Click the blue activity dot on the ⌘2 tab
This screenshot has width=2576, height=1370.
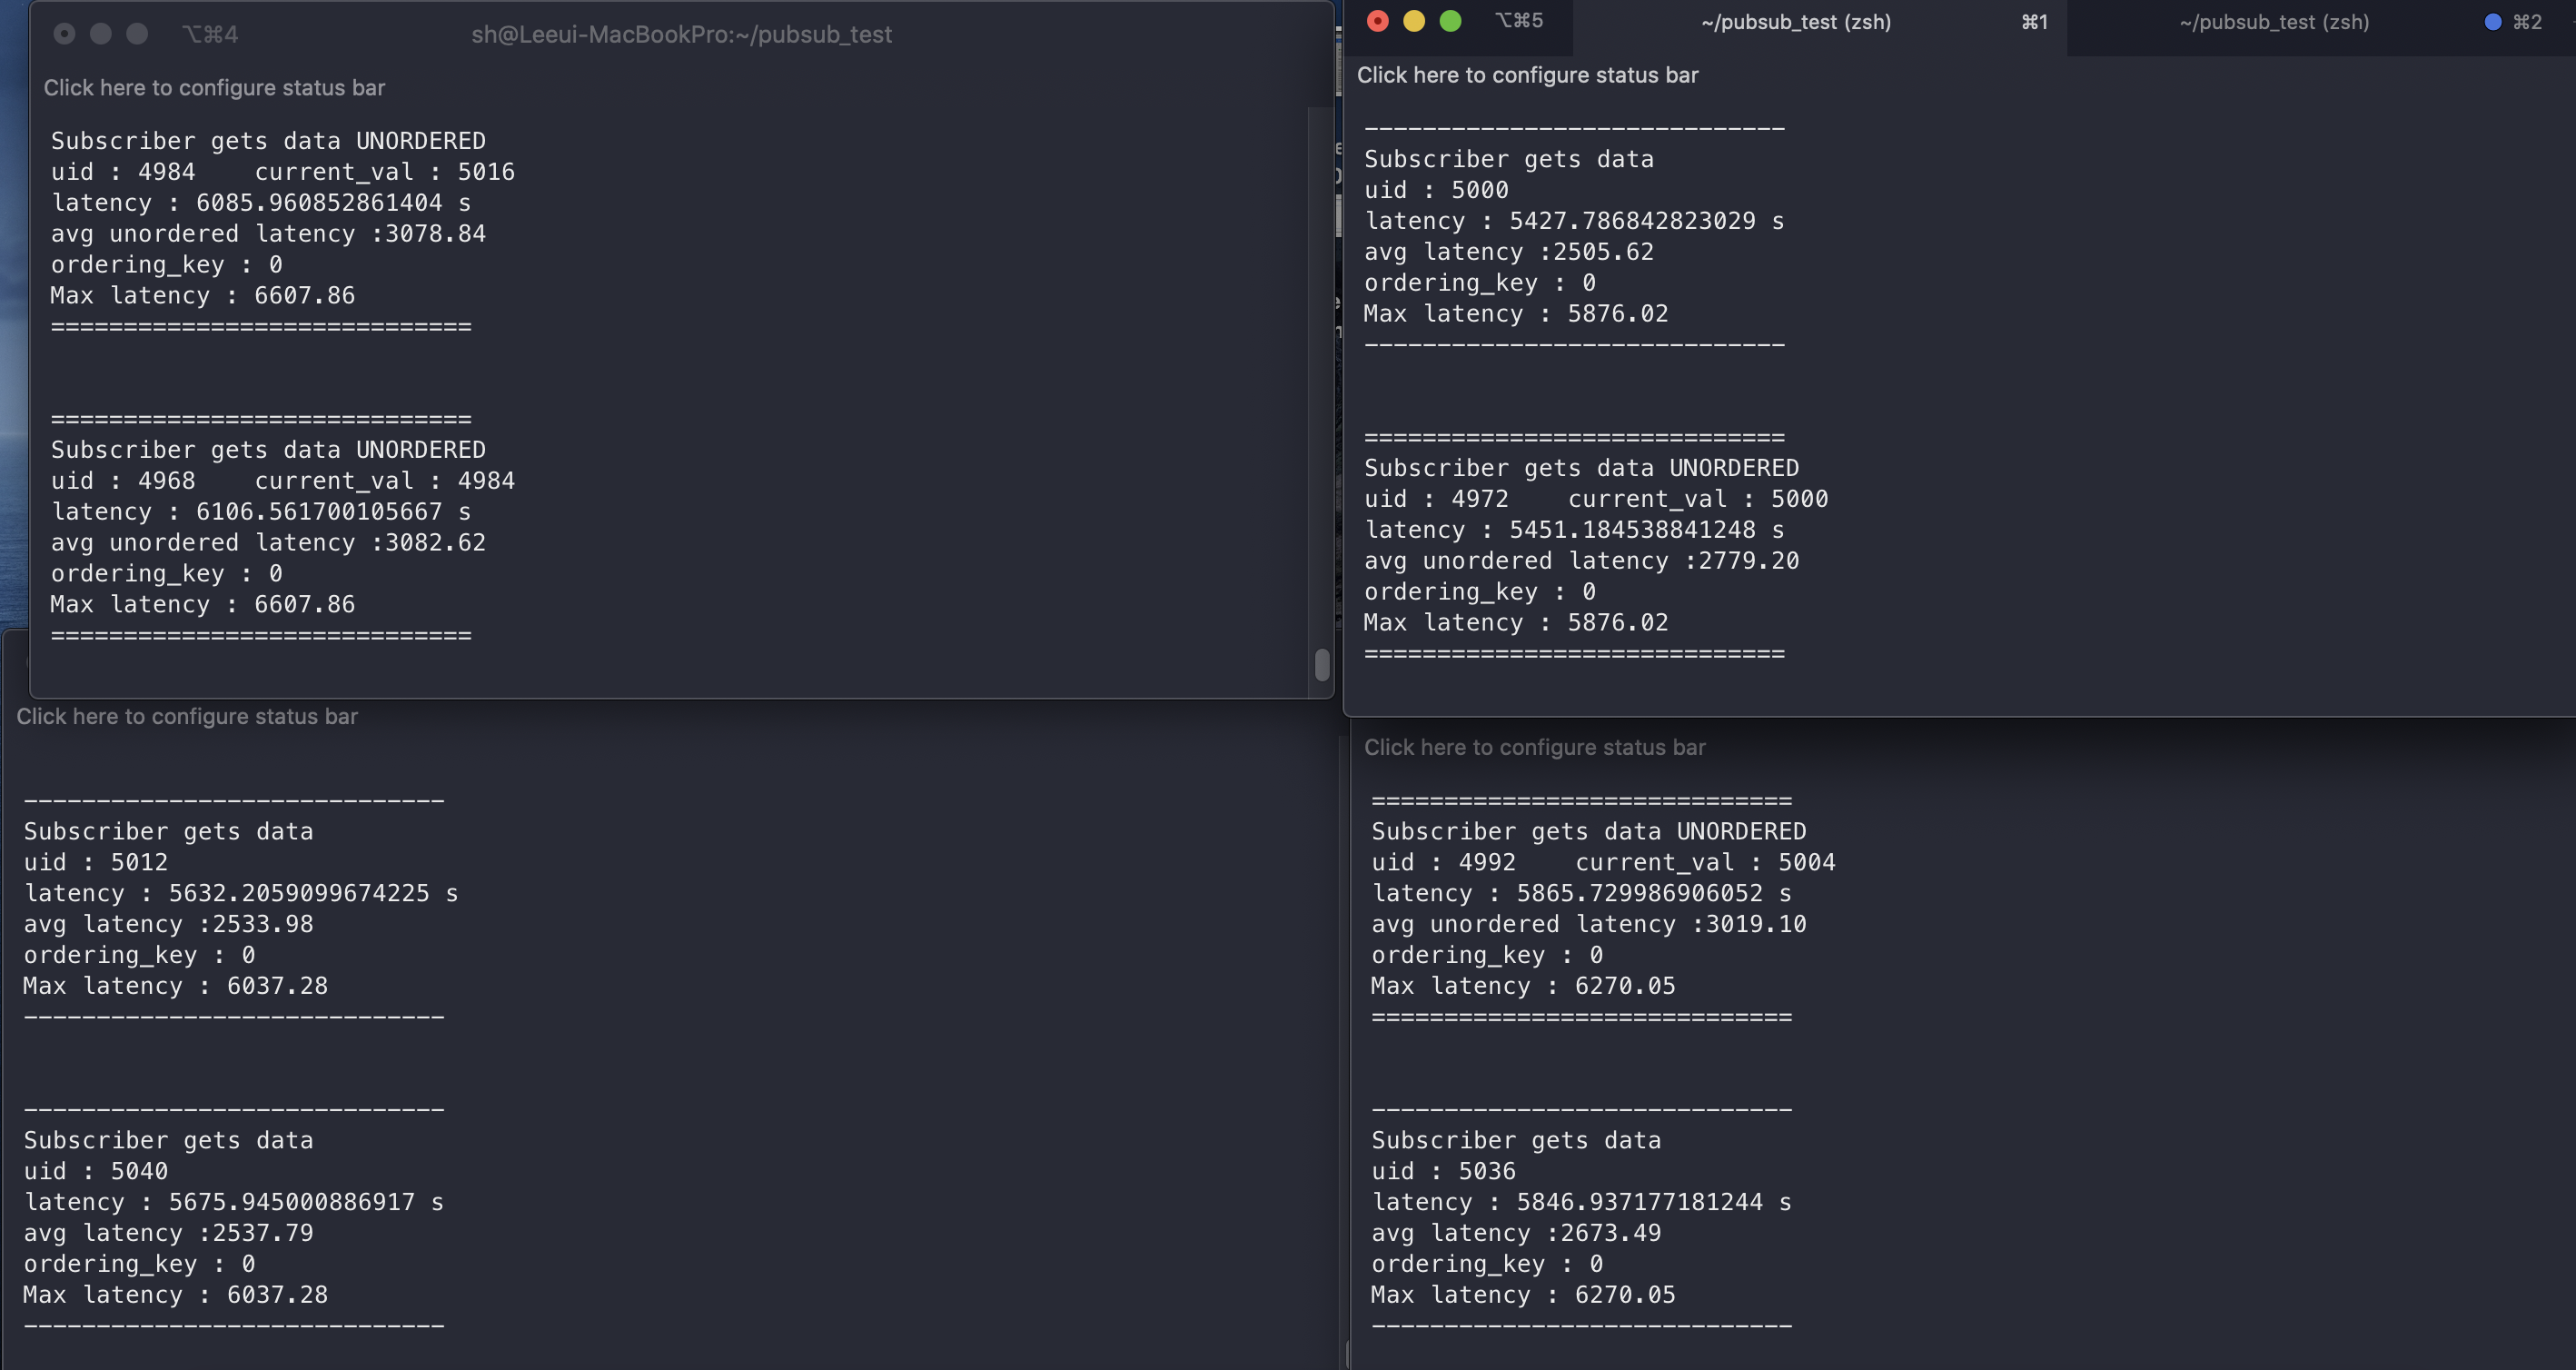pos(2492,22)
